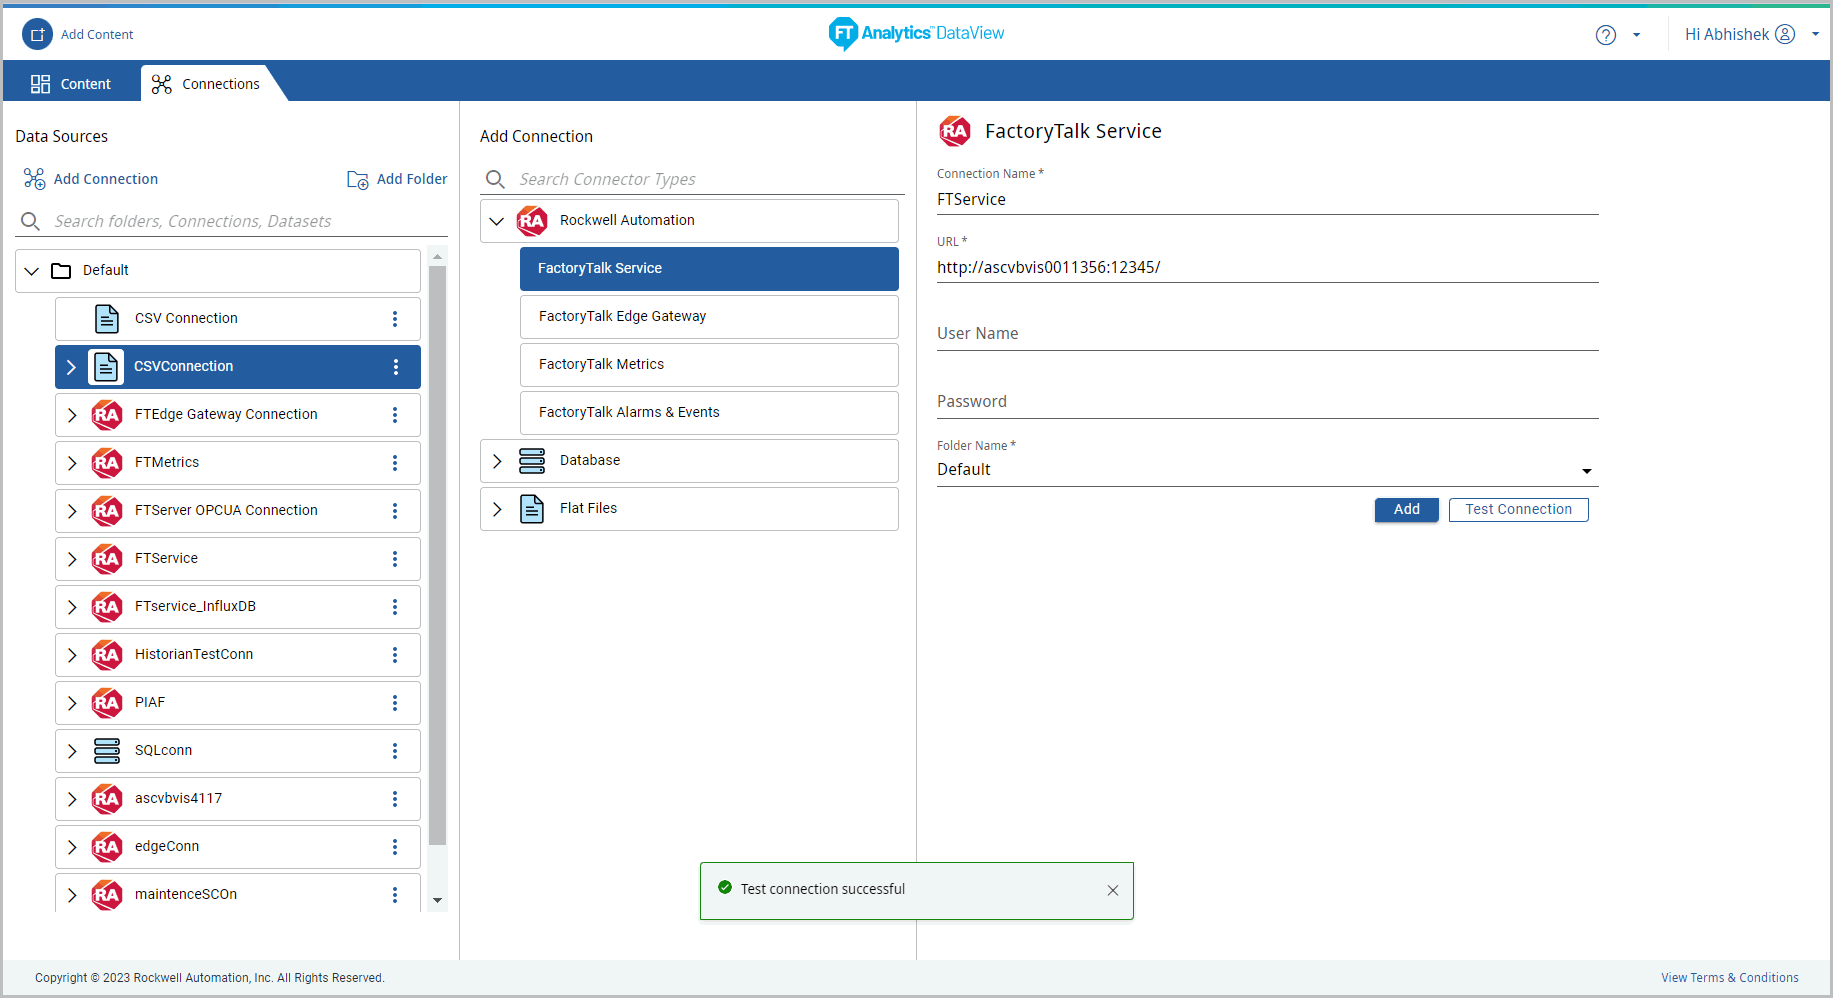Select FactoryTalk Metrics connector
1833x998 pixels.
pyautogui.click(x=709, y=364)
